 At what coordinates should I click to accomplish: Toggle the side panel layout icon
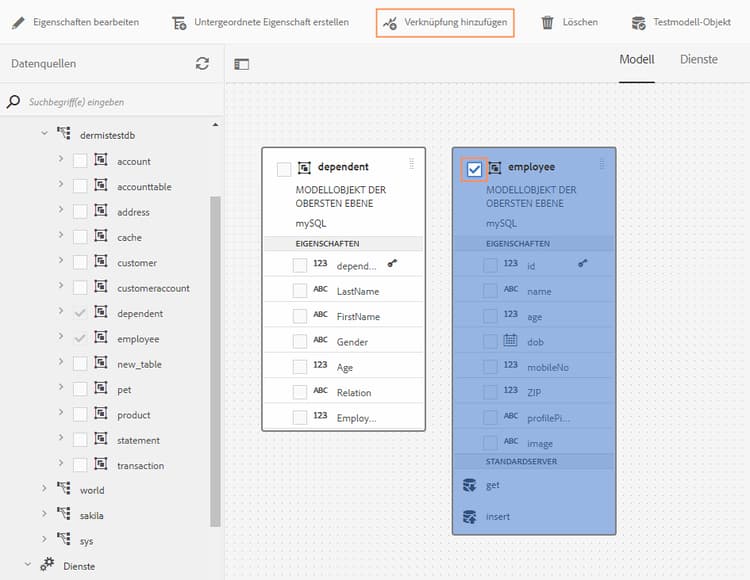click(242, 64)
